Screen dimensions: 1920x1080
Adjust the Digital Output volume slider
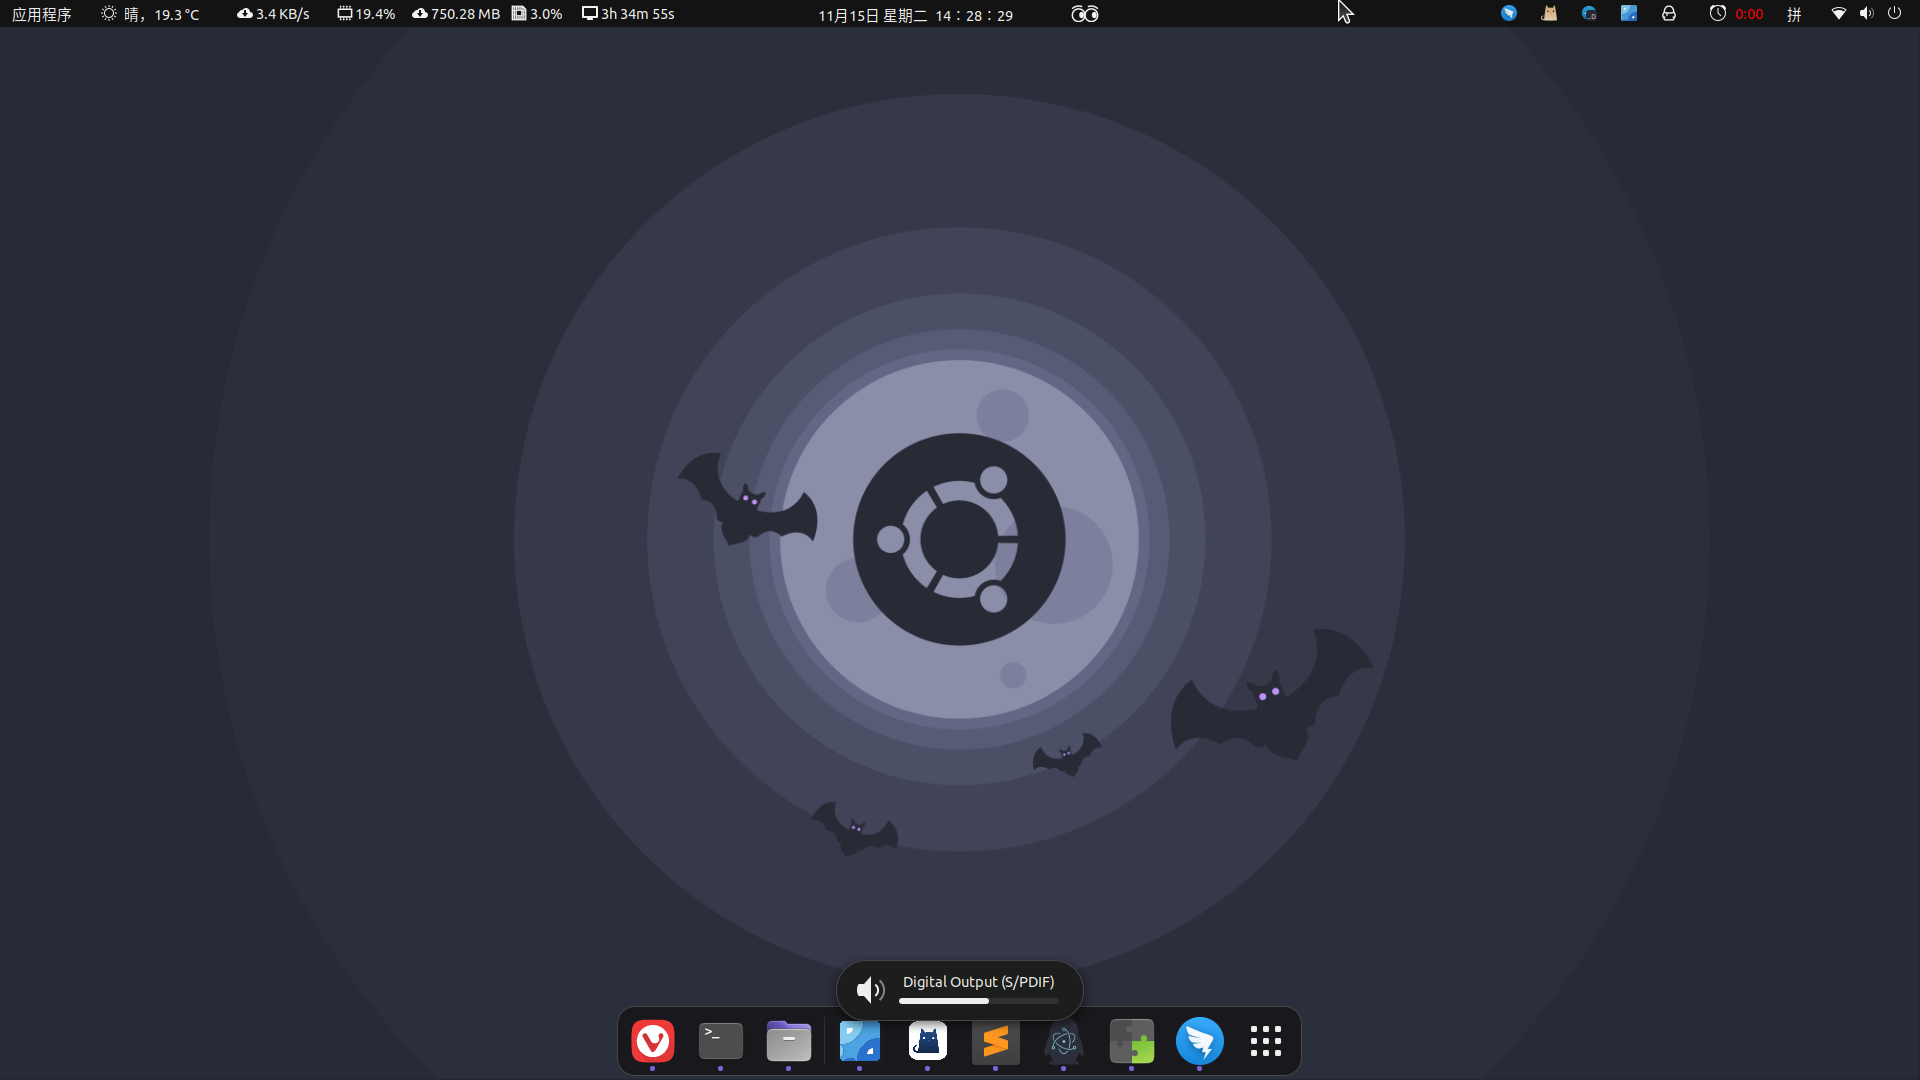[978, 1001]
